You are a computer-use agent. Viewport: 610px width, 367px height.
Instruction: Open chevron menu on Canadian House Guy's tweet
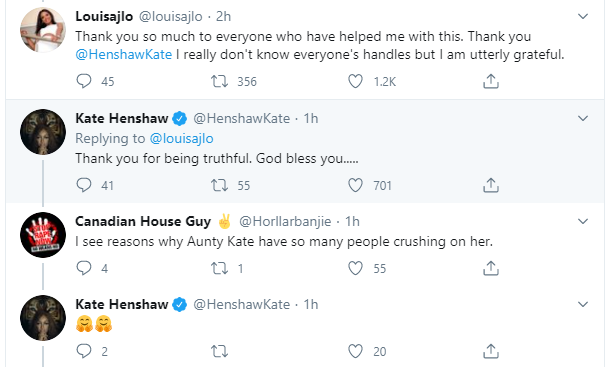click(x=582, y=221)
